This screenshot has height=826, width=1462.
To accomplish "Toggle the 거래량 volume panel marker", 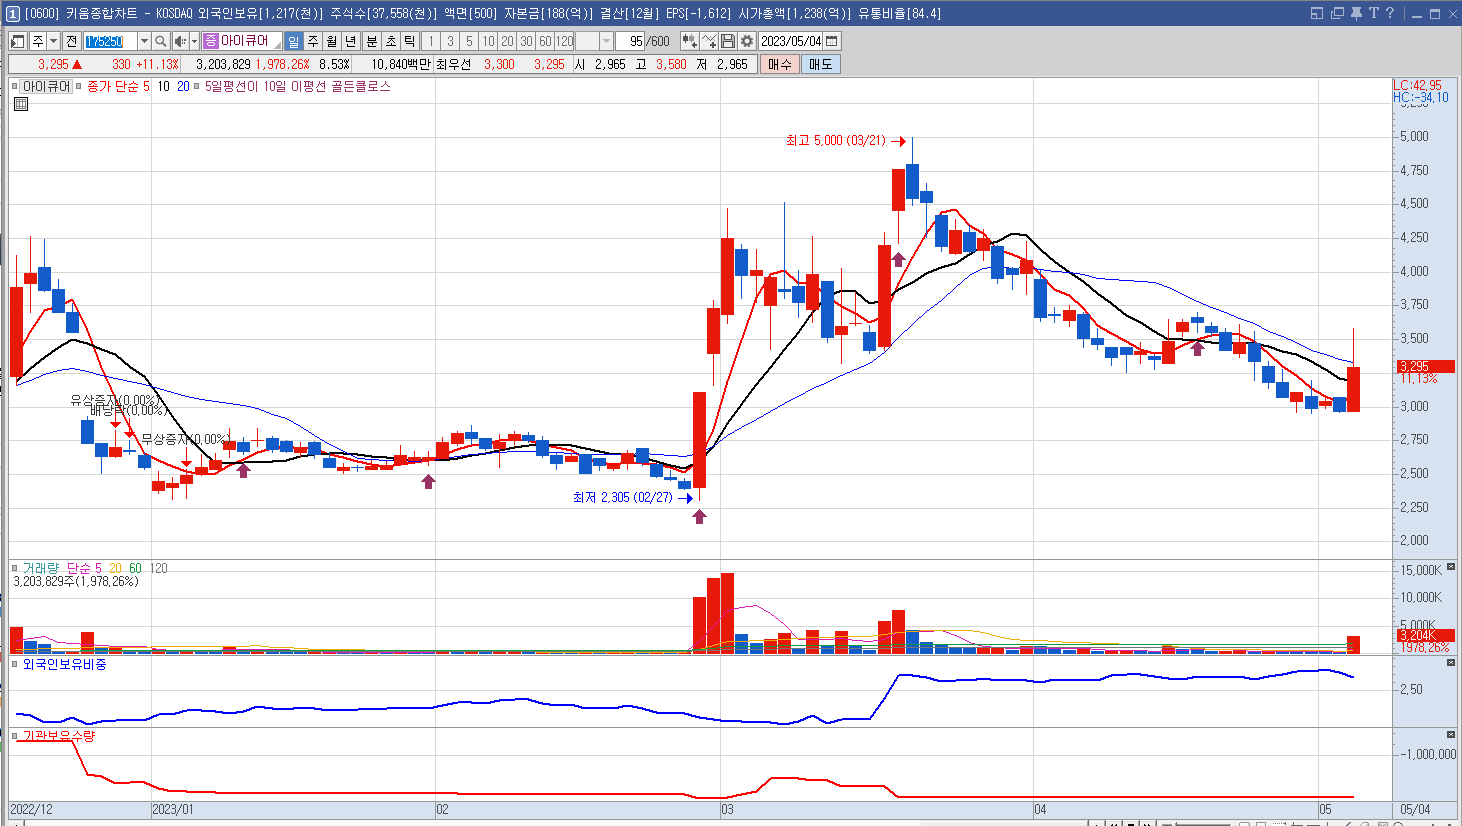I will click(x=15, y=568).
